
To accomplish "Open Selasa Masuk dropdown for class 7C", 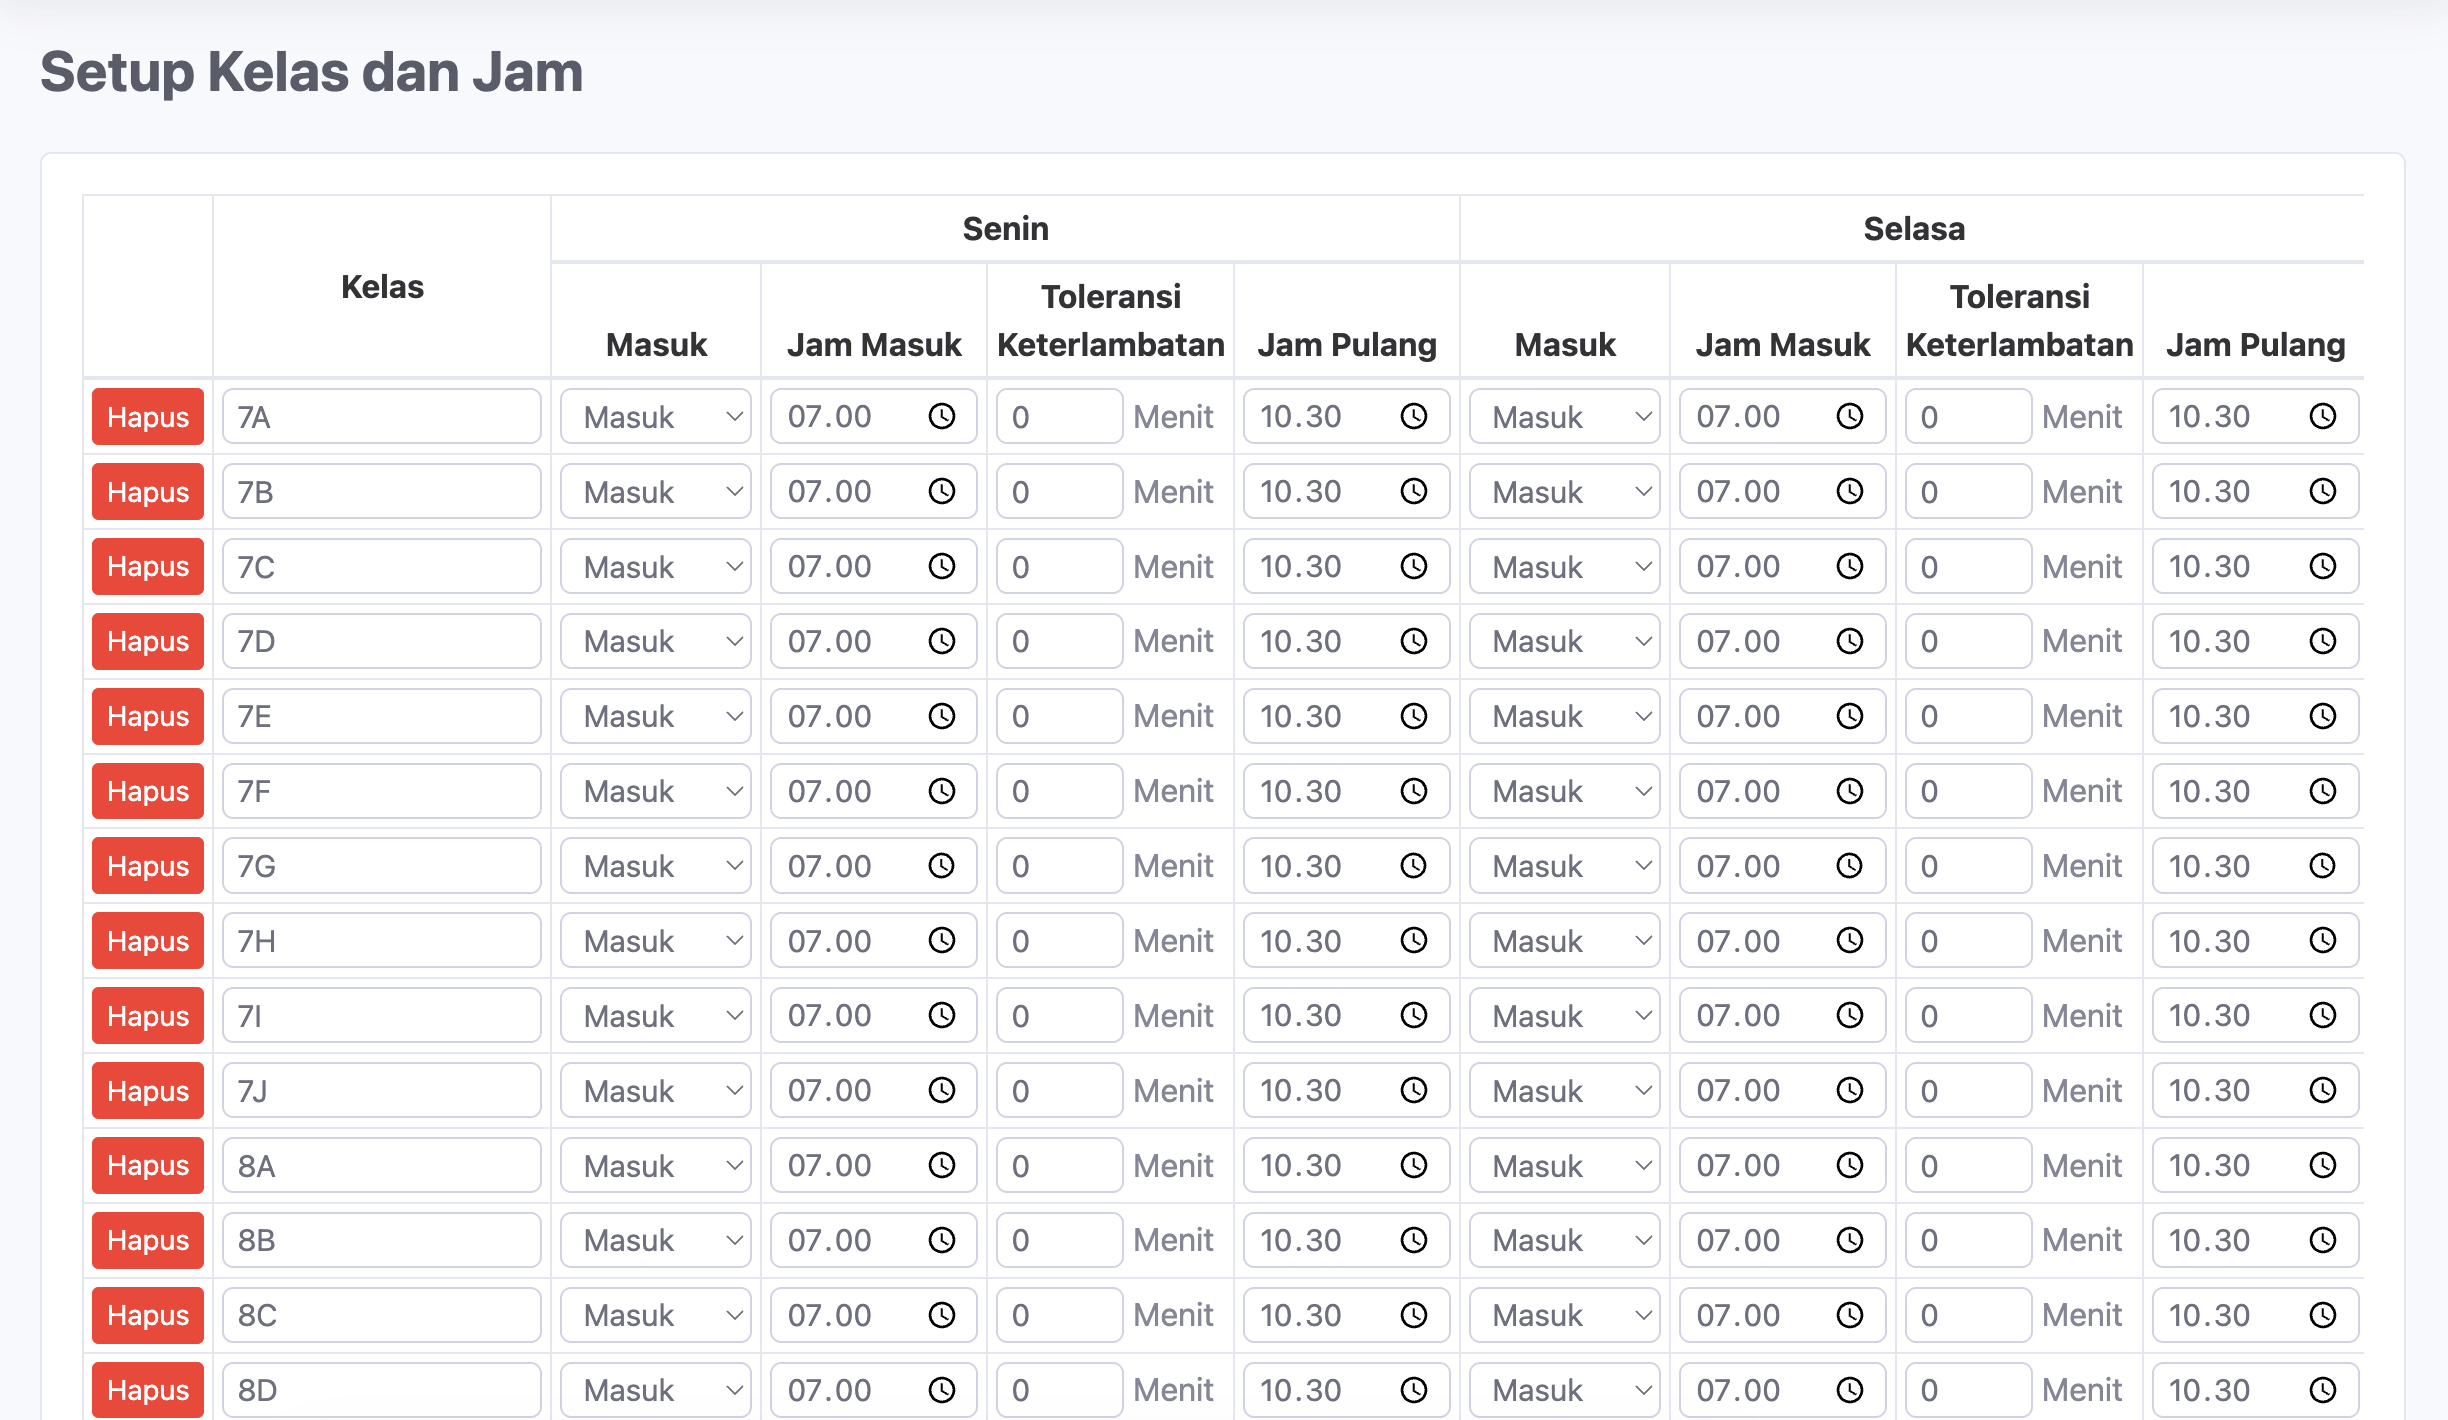I will [1565, 566].
